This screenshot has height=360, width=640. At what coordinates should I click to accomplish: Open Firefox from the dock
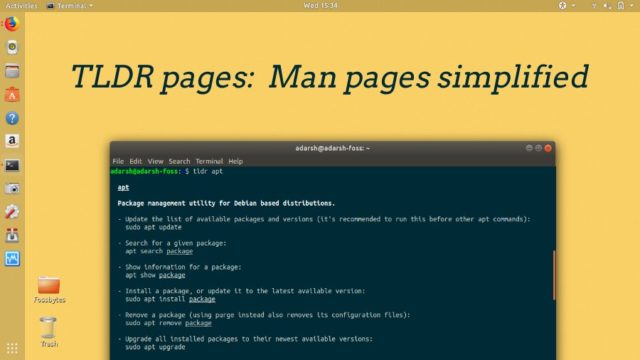[12, 24]
